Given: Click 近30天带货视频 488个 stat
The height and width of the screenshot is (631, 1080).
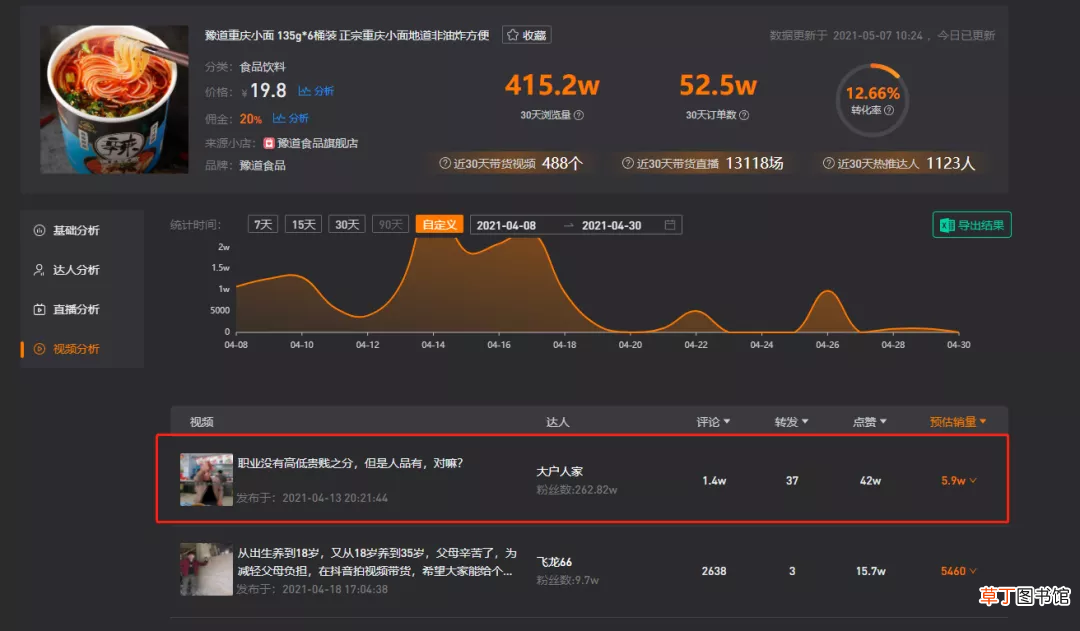Looking at the screenshot, I should [510, 163].
